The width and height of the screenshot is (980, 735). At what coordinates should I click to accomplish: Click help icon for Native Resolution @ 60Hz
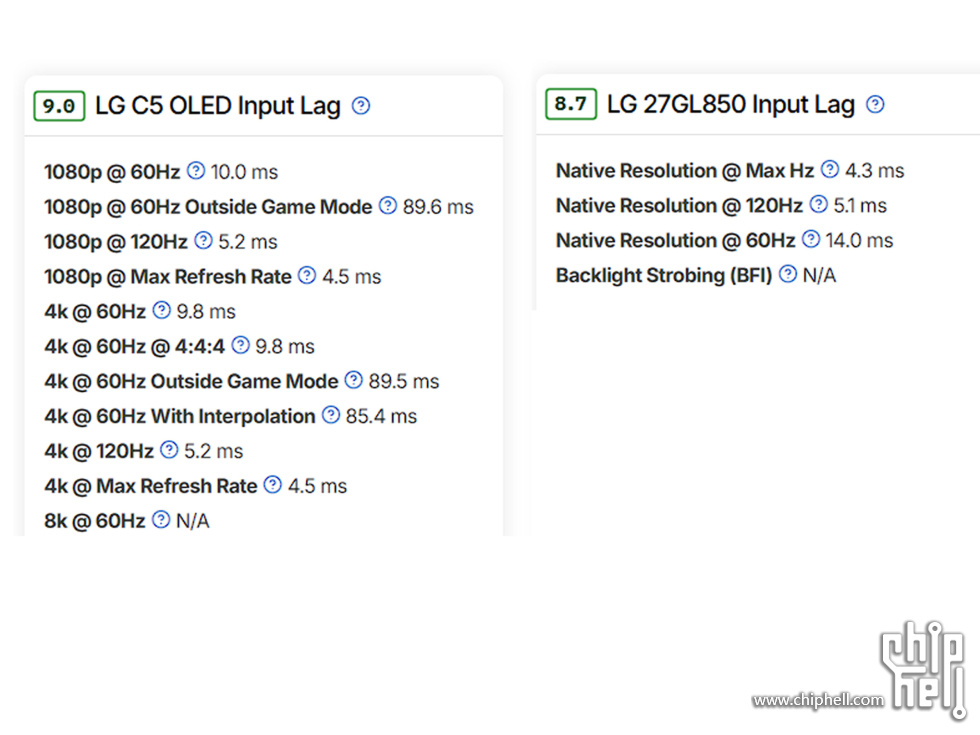[811, 239]
